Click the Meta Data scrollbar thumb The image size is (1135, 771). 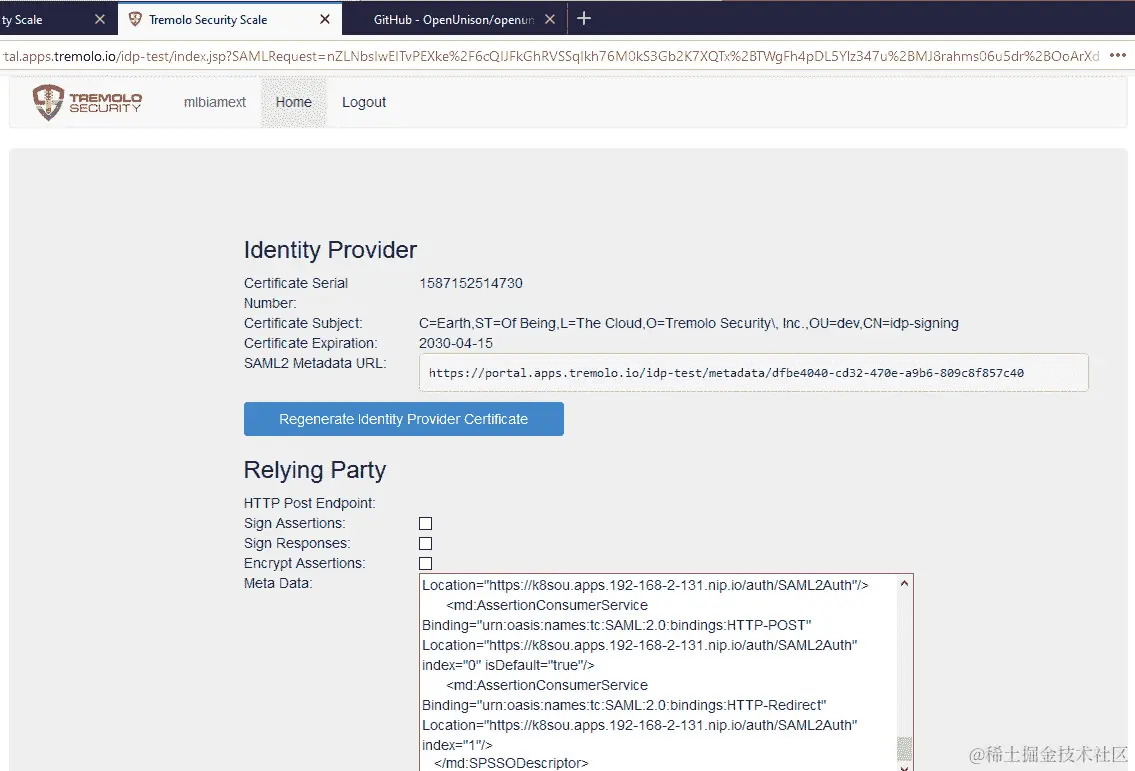[x=904, y=749]
